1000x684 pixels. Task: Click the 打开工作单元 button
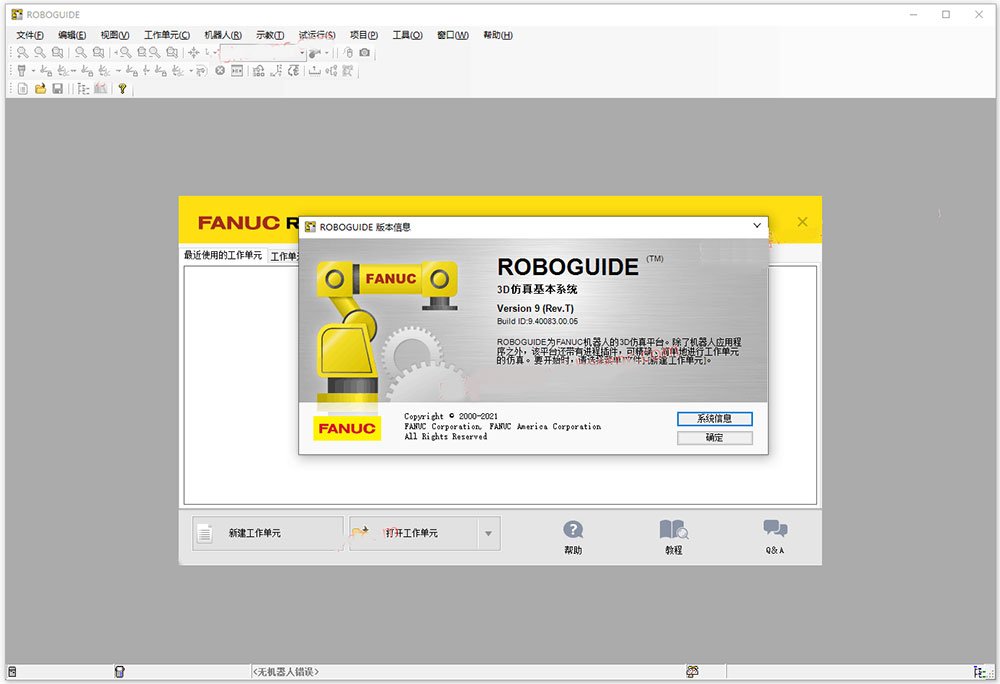coord(413,534)
